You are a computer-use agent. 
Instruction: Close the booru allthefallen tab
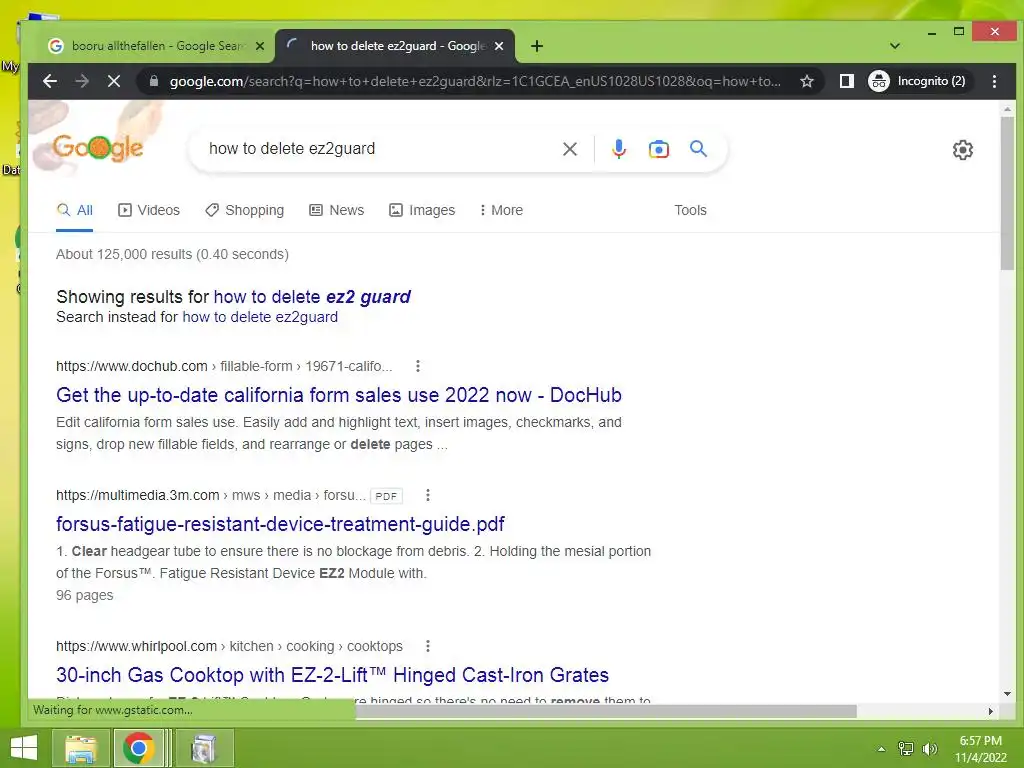(x=260, y=46)
